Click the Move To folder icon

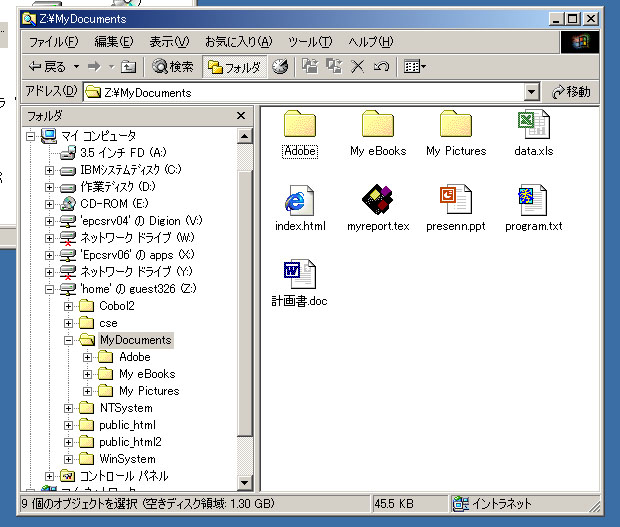point(310,66)
